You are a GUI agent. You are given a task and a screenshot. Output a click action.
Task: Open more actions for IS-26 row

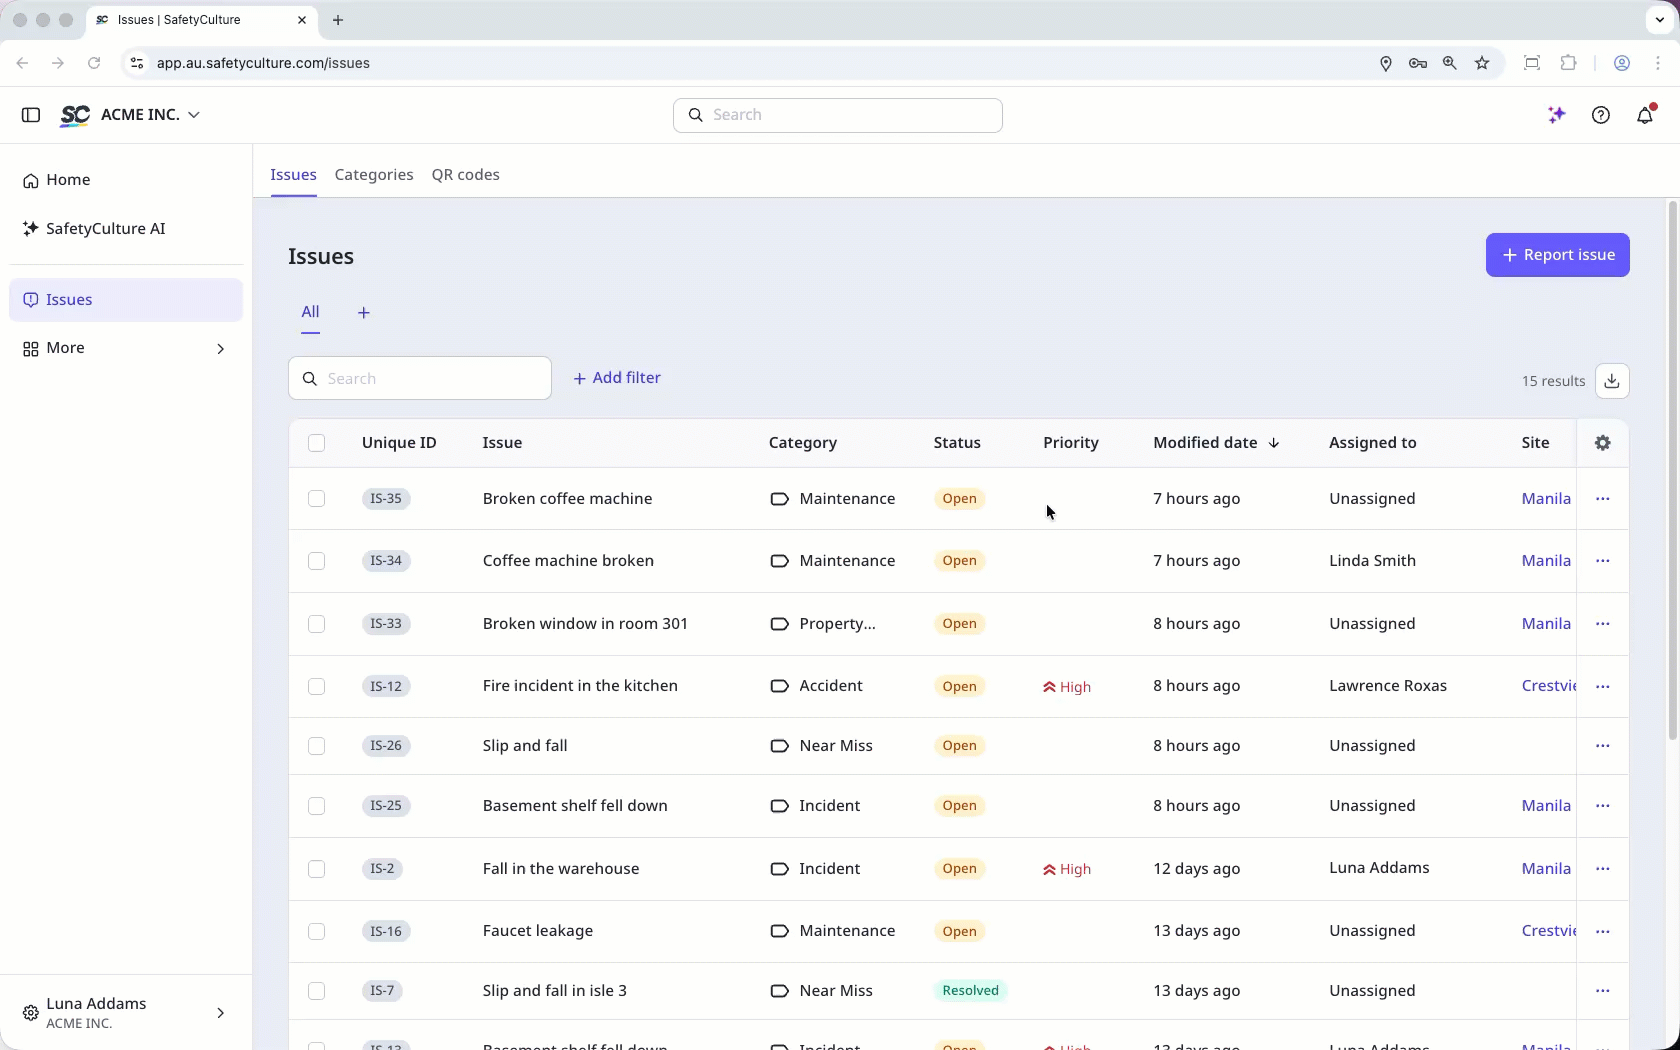click(1603, 746)
